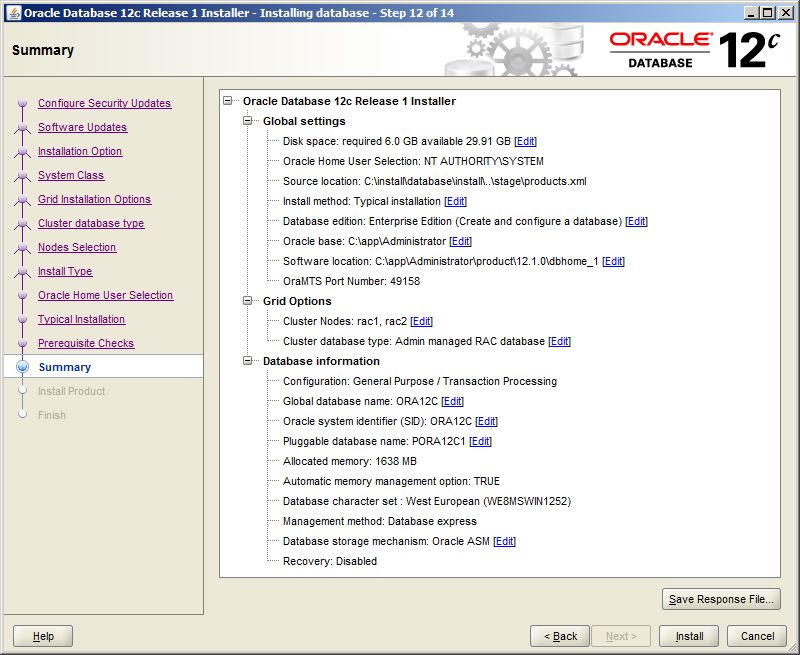Collapse the Database information tree section
The width and height of the screenshot is (800, 655).
[248, 361]
